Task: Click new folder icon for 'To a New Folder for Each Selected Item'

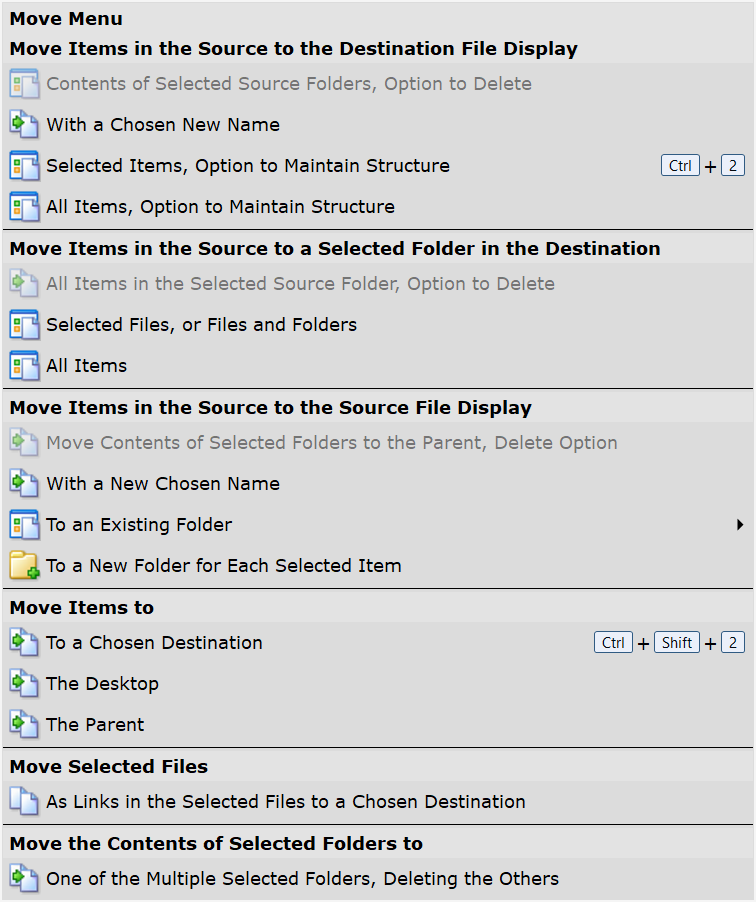Action: click(x=23, y=566)
